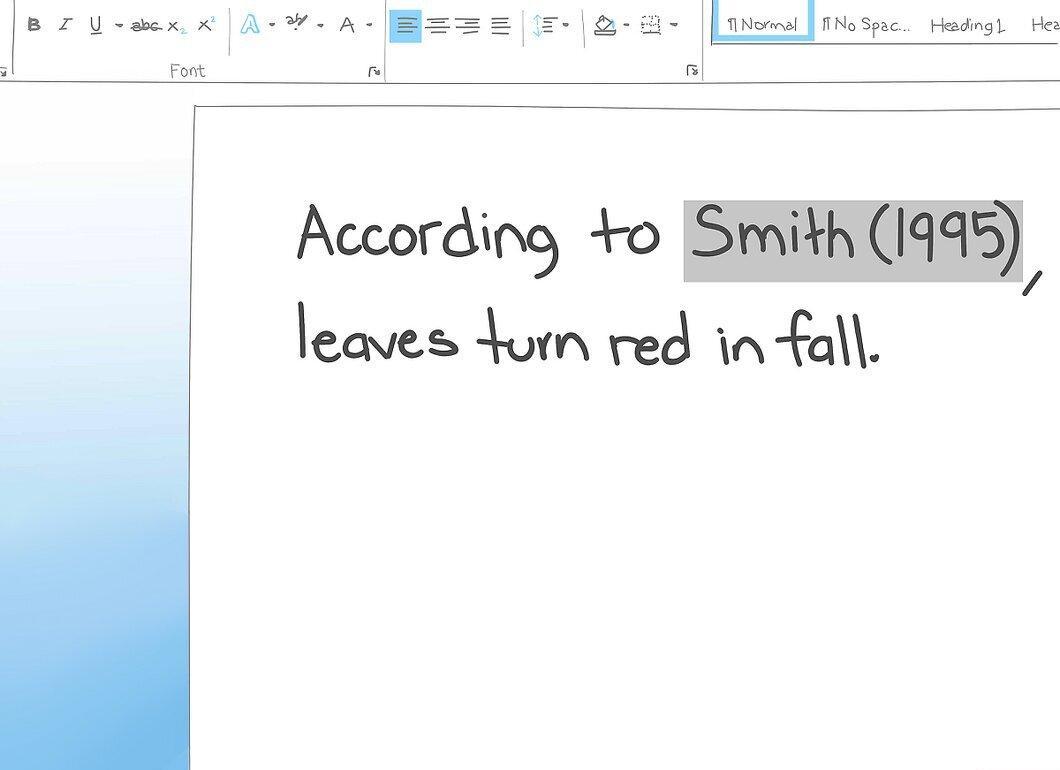Click the word leaves in the document
This screenshot has width=1060, height=770.
pos(378,332)
